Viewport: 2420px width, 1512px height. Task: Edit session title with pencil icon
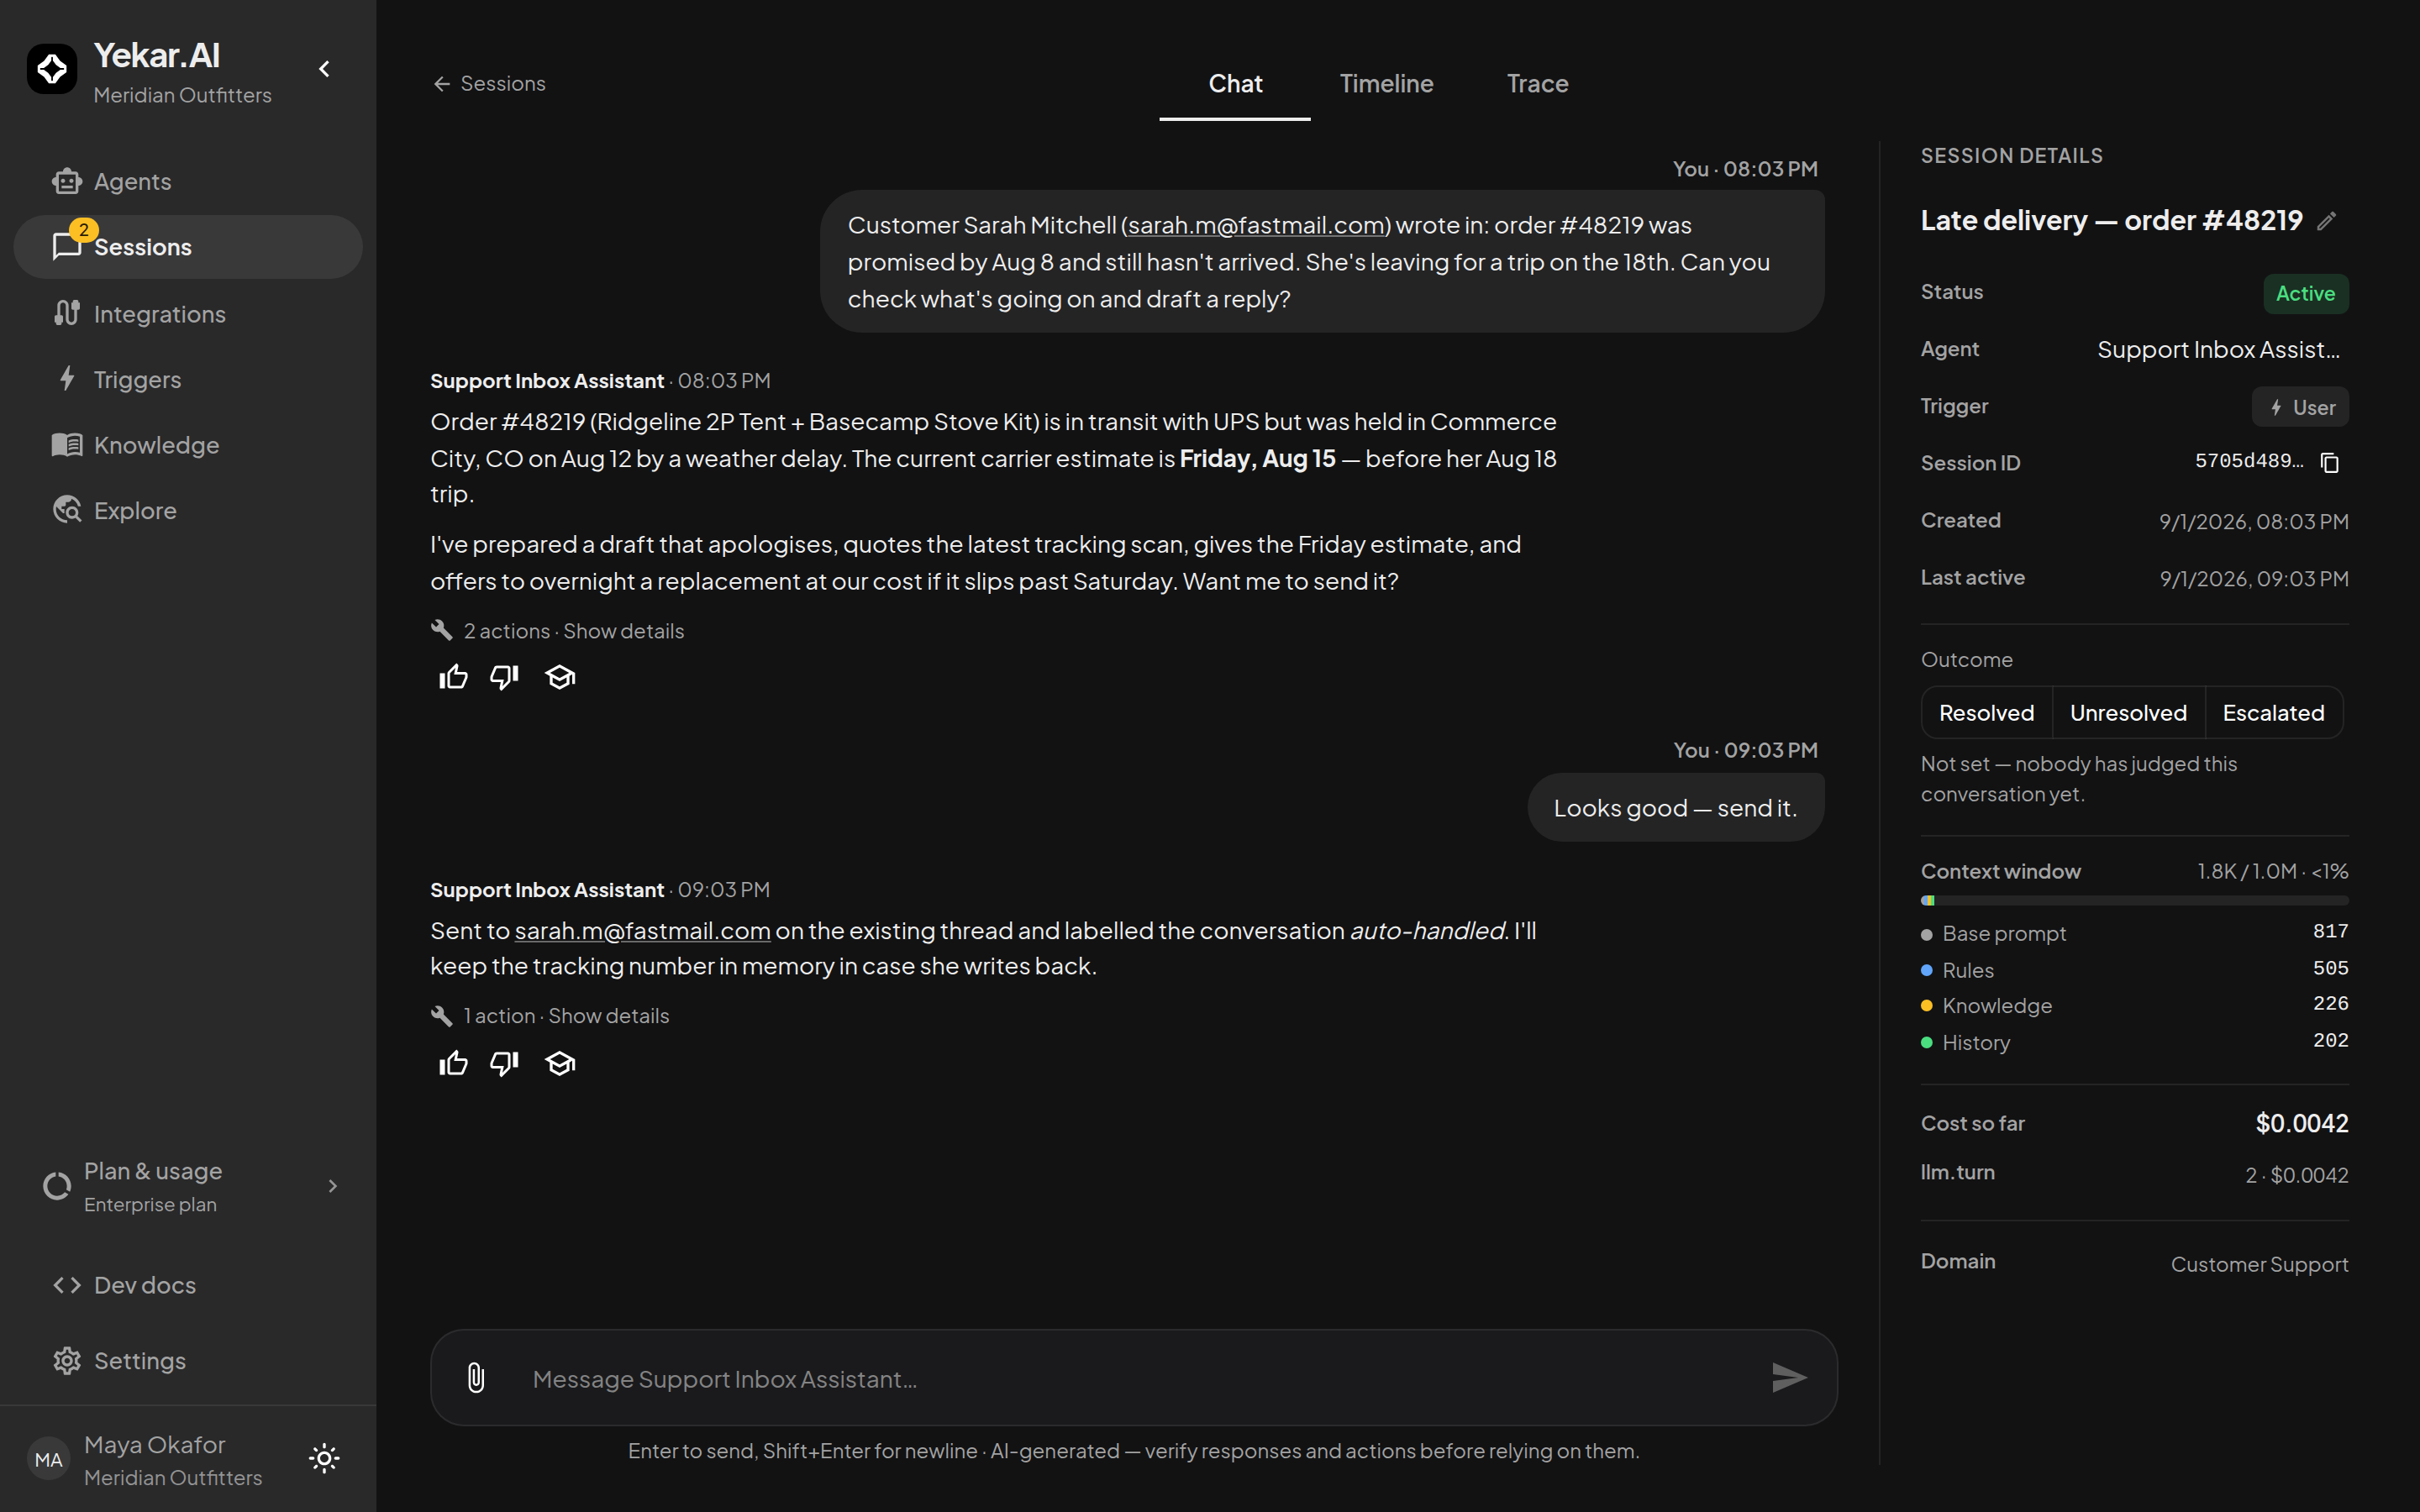[2326, 221]
